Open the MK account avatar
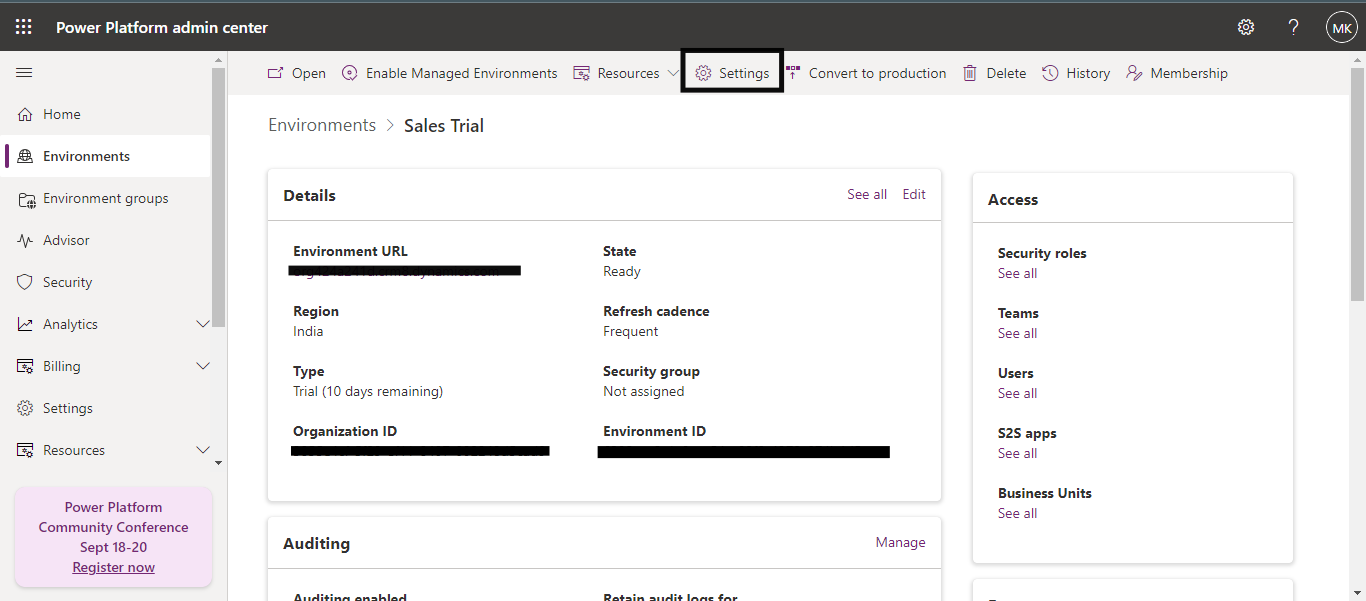The width and height of the screenshot is (1366, 601). point(1340,27)
